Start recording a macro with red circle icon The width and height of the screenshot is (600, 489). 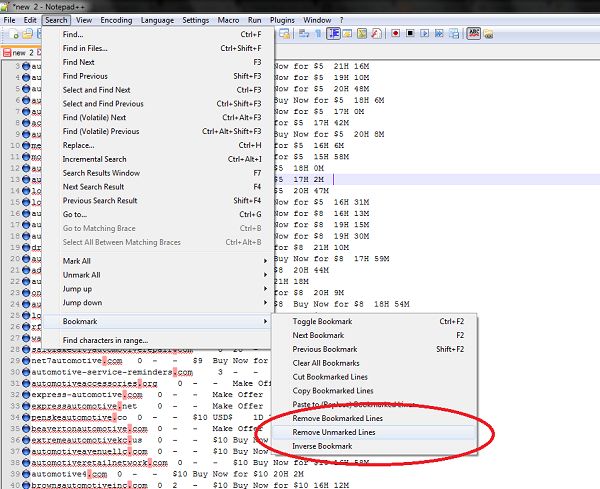point(396,33)
